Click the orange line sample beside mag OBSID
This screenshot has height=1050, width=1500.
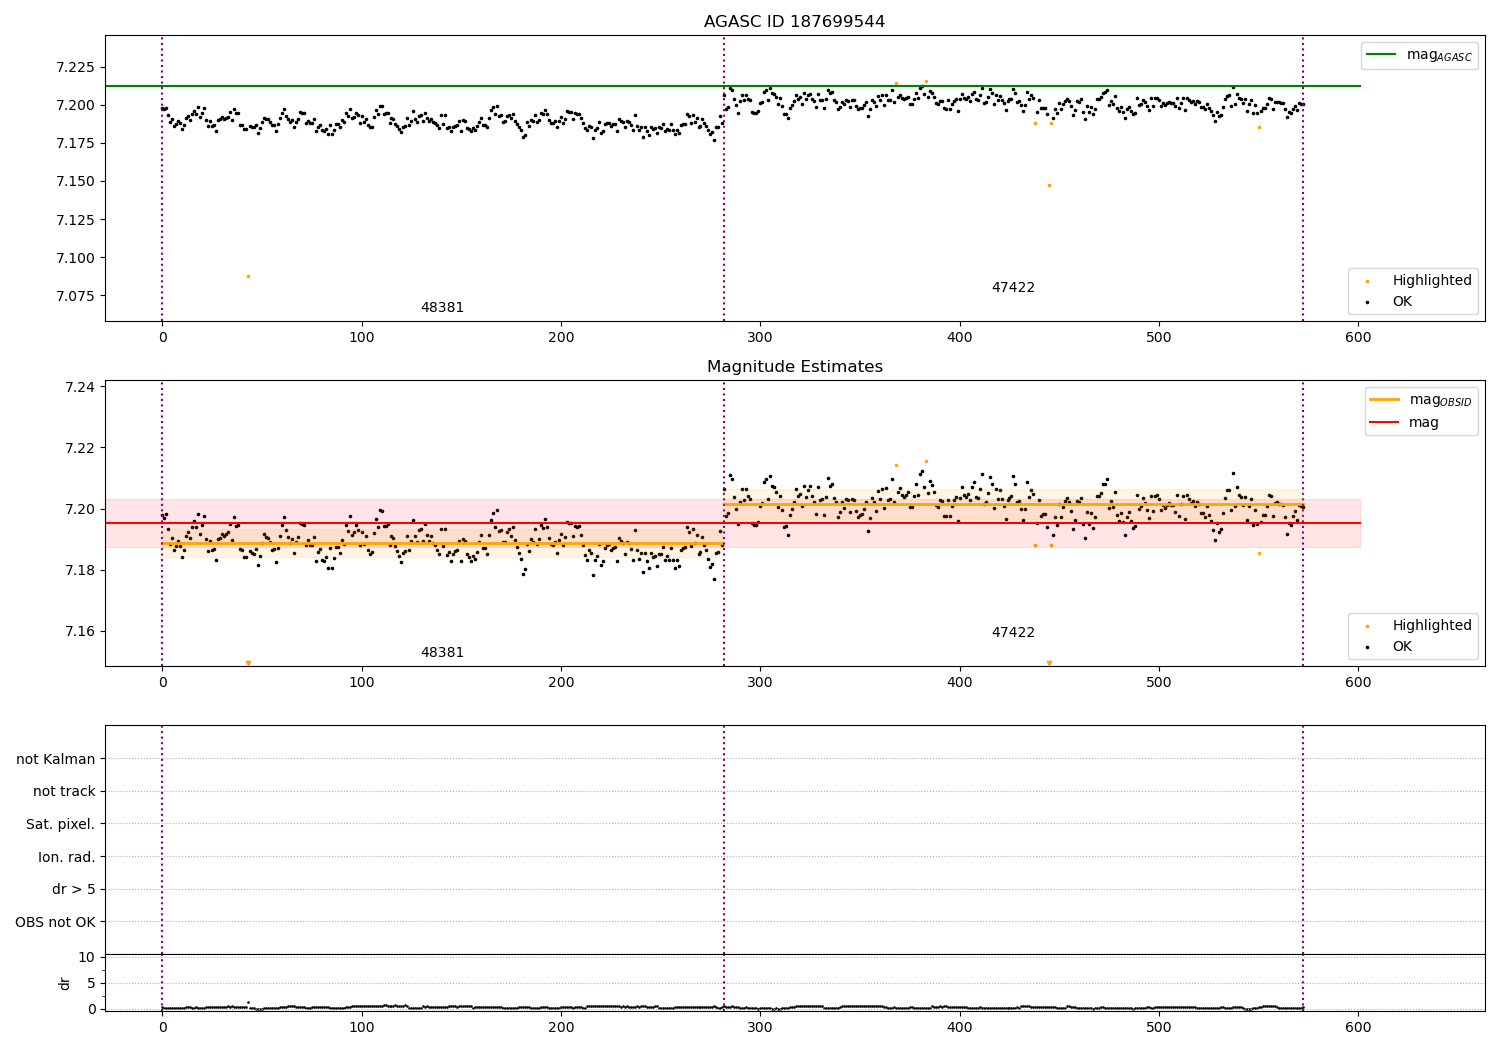tap(1384, 400)
